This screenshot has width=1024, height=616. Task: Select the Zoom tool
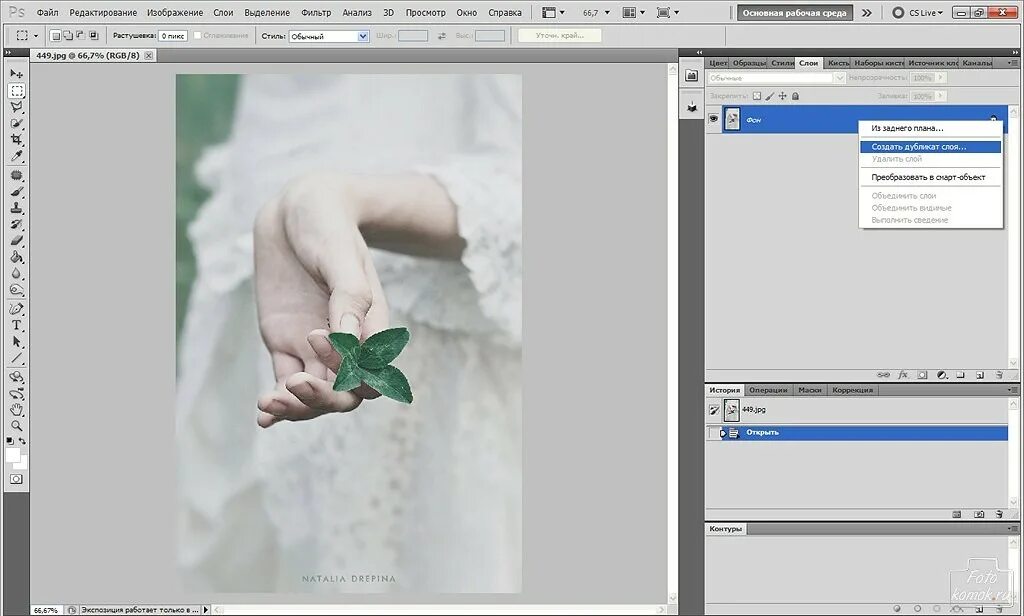[16, 426]
